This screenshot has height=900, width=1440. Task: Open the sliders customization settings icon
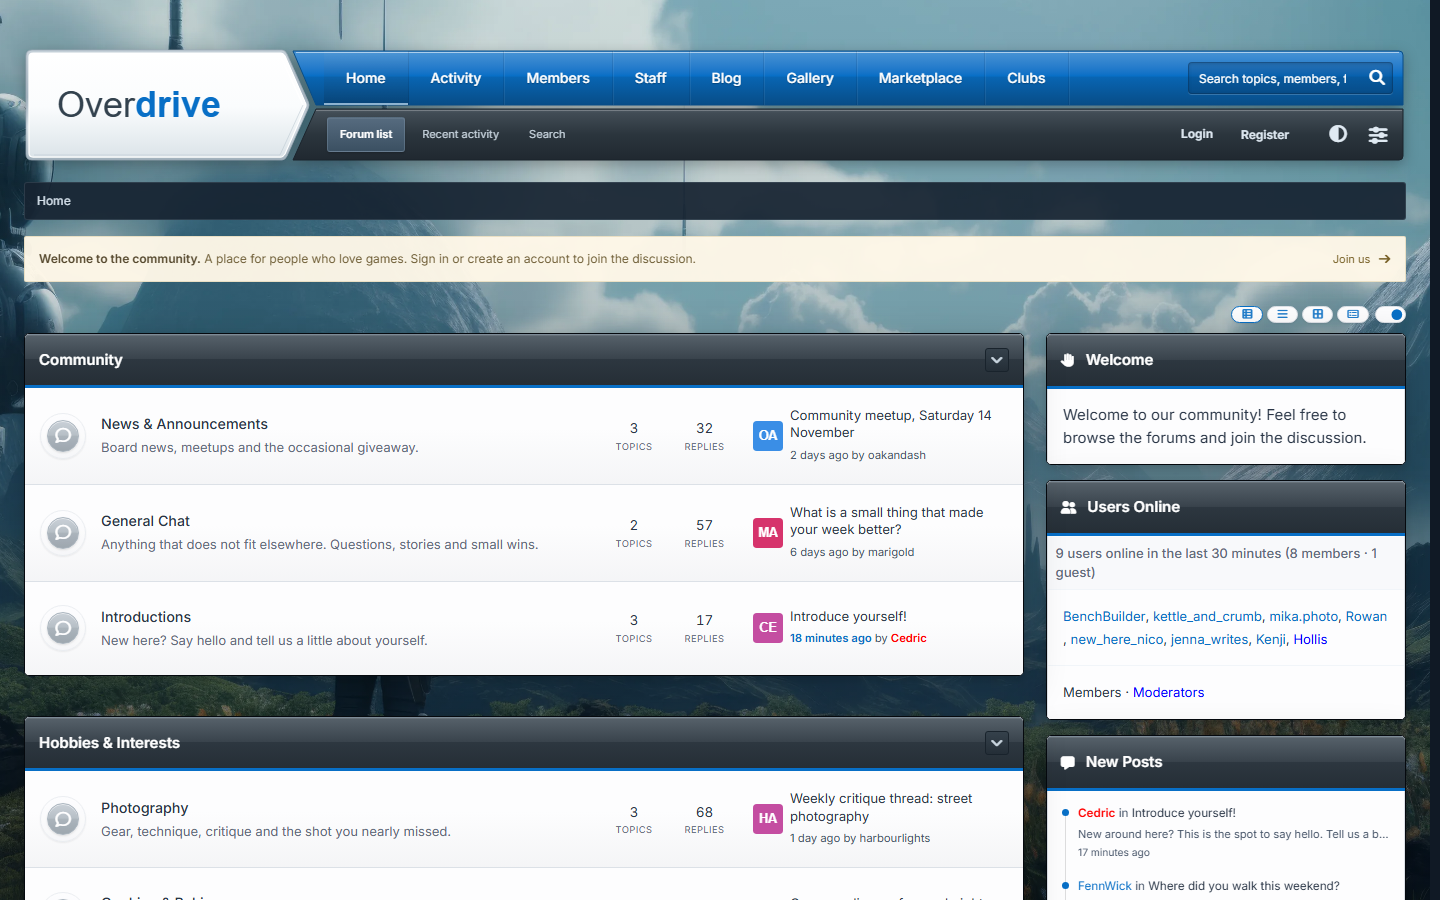point(1378,135)
